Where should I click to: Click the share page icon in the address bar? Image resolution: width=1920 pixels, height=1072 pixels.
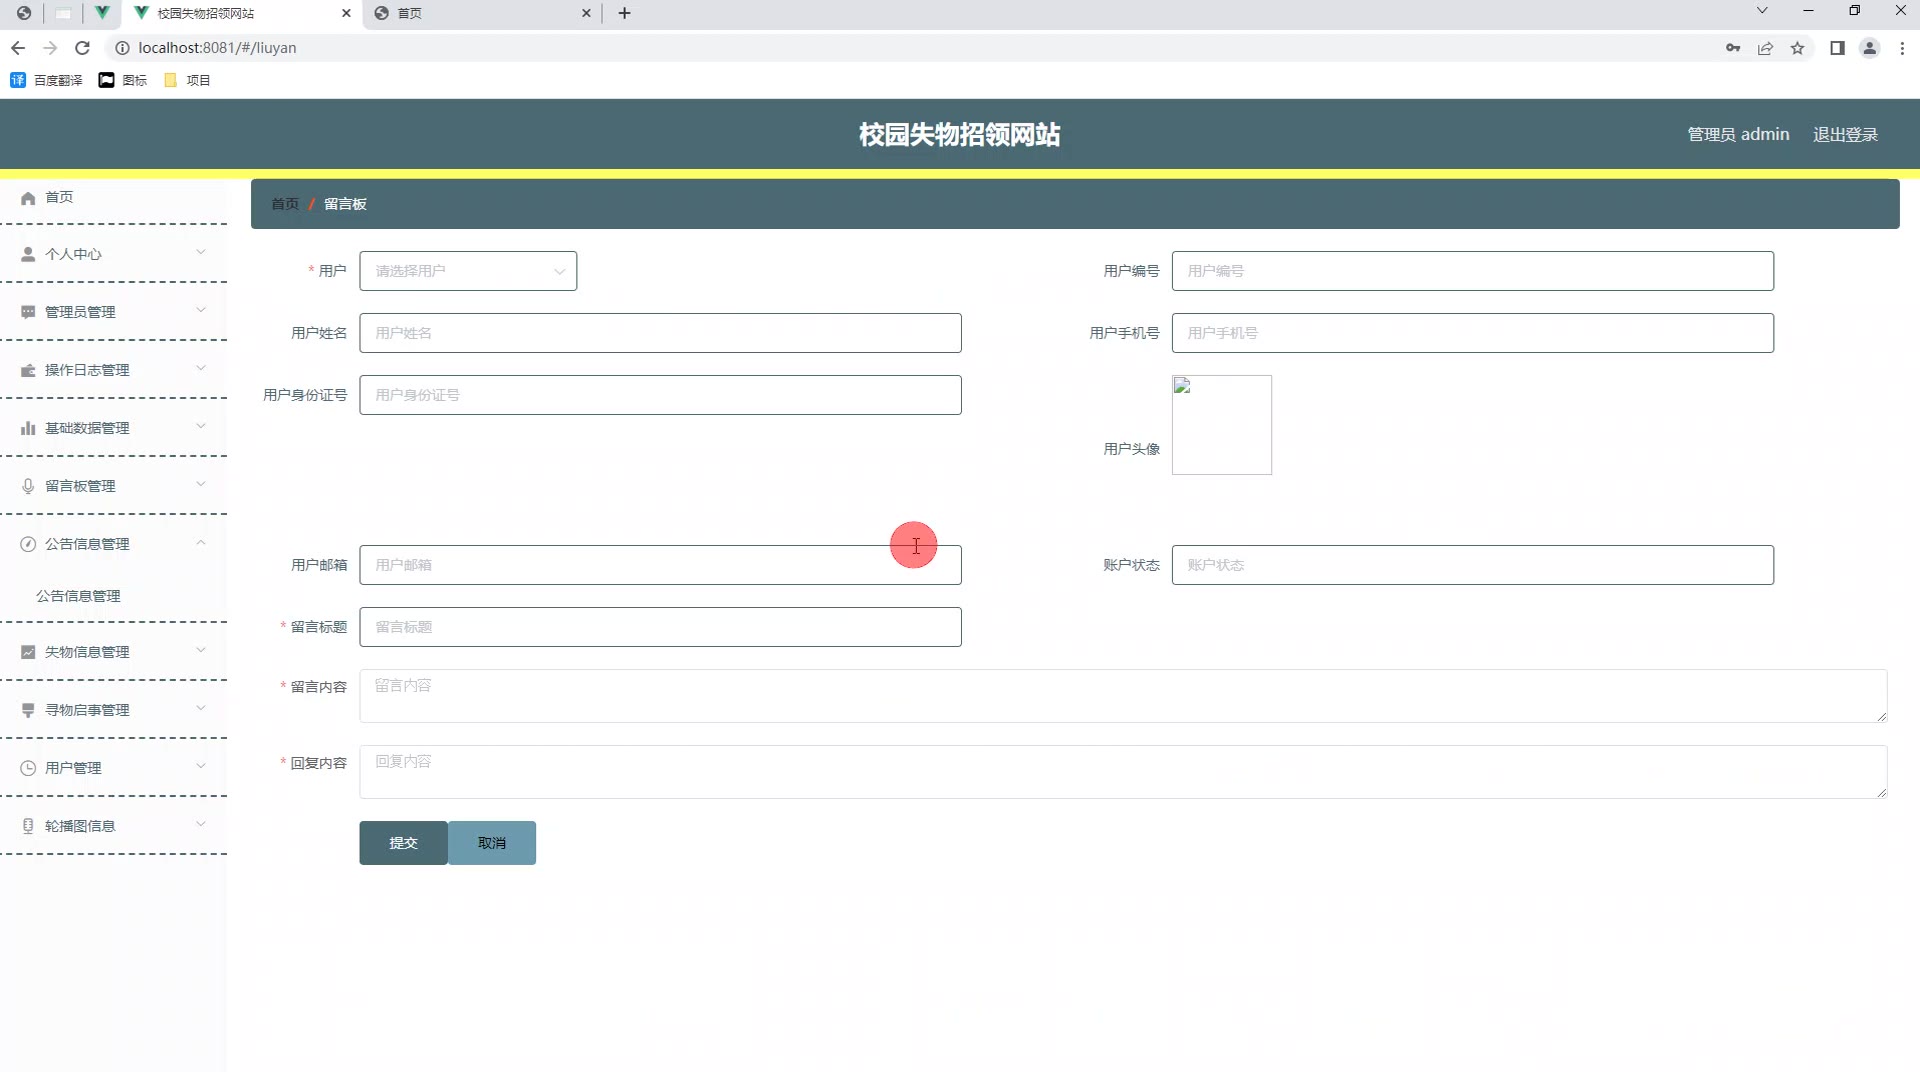coord(1765,48)
